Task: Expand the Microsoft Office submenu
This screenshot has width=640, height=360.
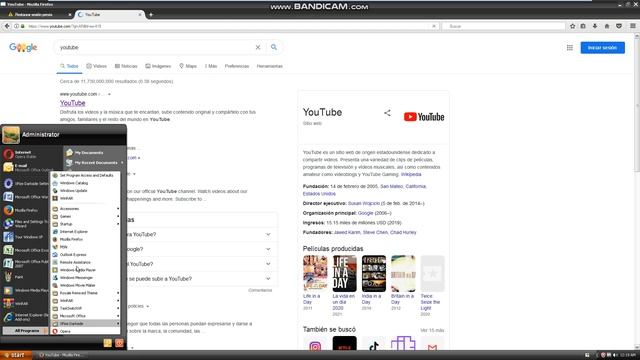Action: [x=85, y=316]
